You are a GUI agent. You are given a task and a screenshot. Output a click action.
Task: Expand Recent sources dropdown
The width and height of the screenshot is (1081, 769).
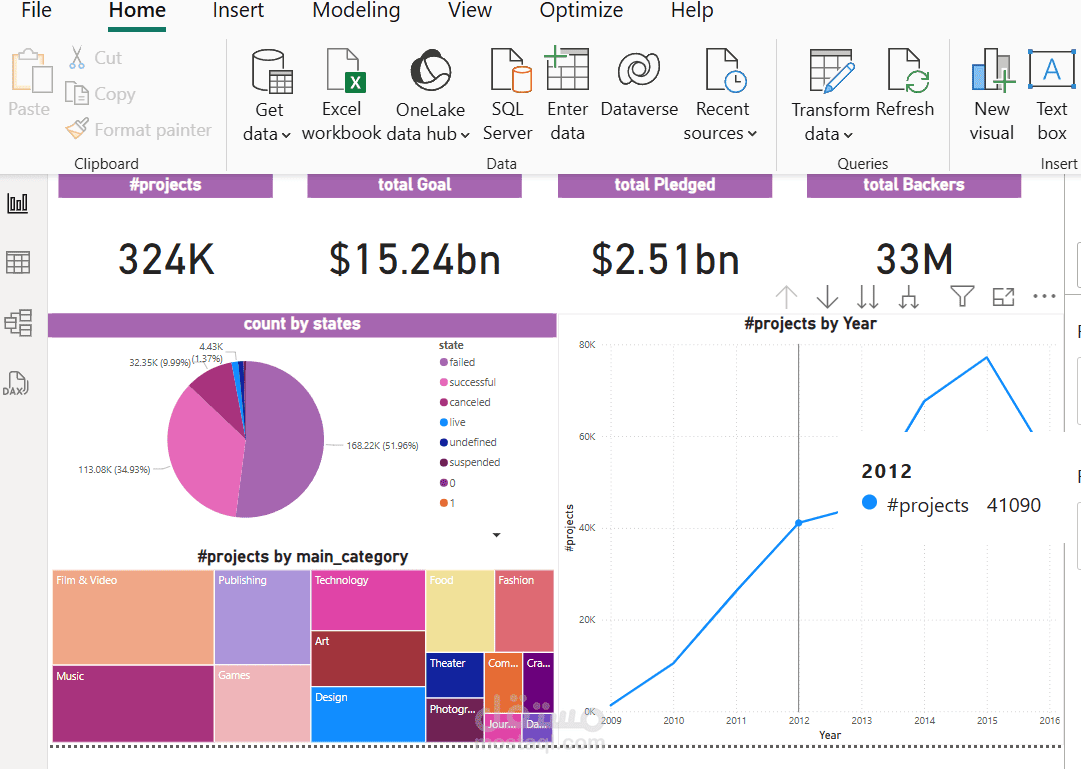pyautogui.click(x=752, y=134)
